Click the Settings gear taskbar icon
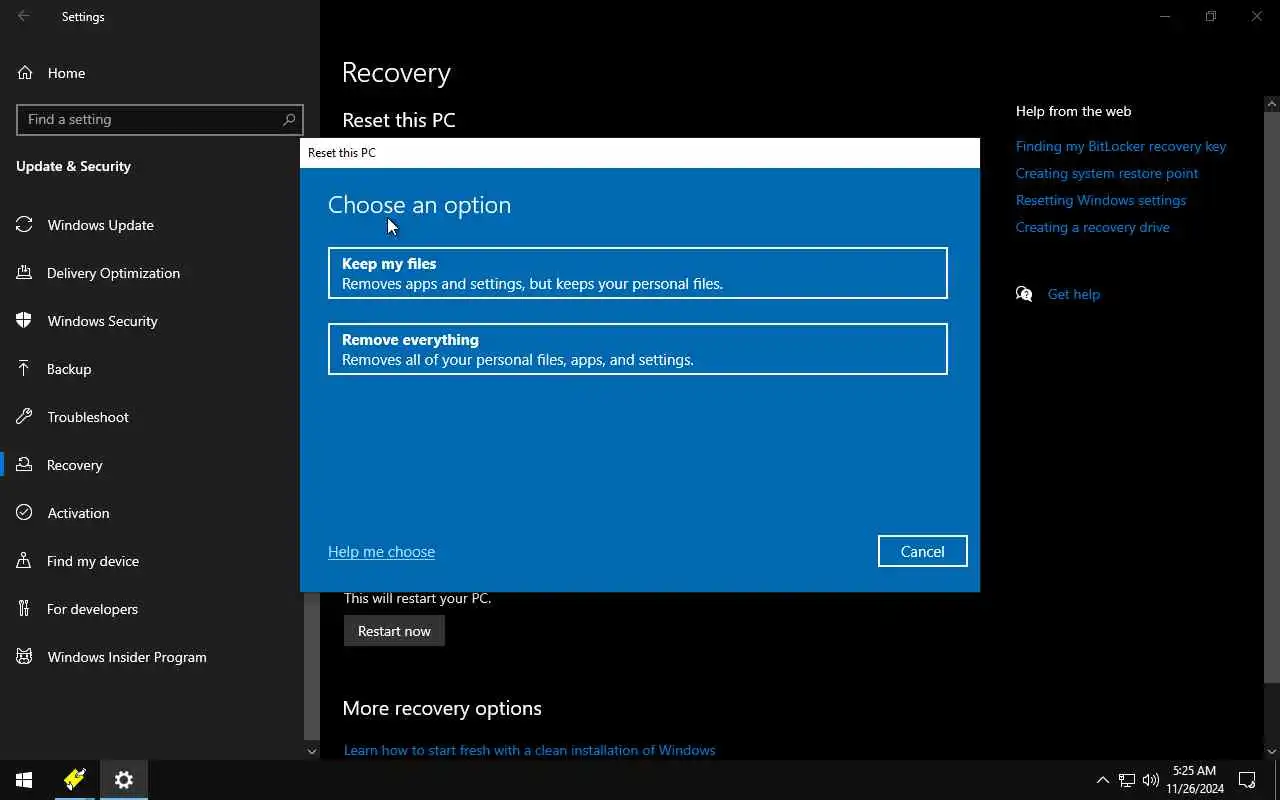 point(124,780)
